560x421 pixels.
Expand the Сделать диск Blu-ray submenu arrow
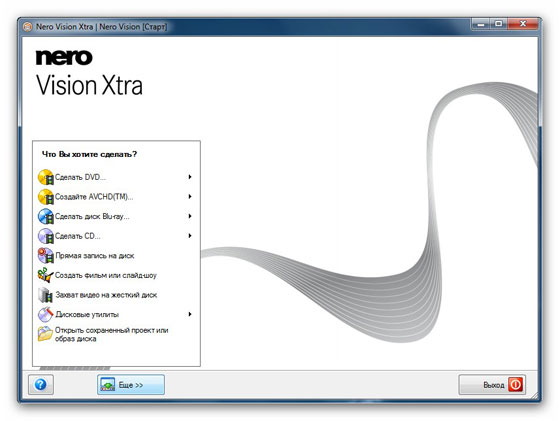pyautogui.click(x=190, y=216)
